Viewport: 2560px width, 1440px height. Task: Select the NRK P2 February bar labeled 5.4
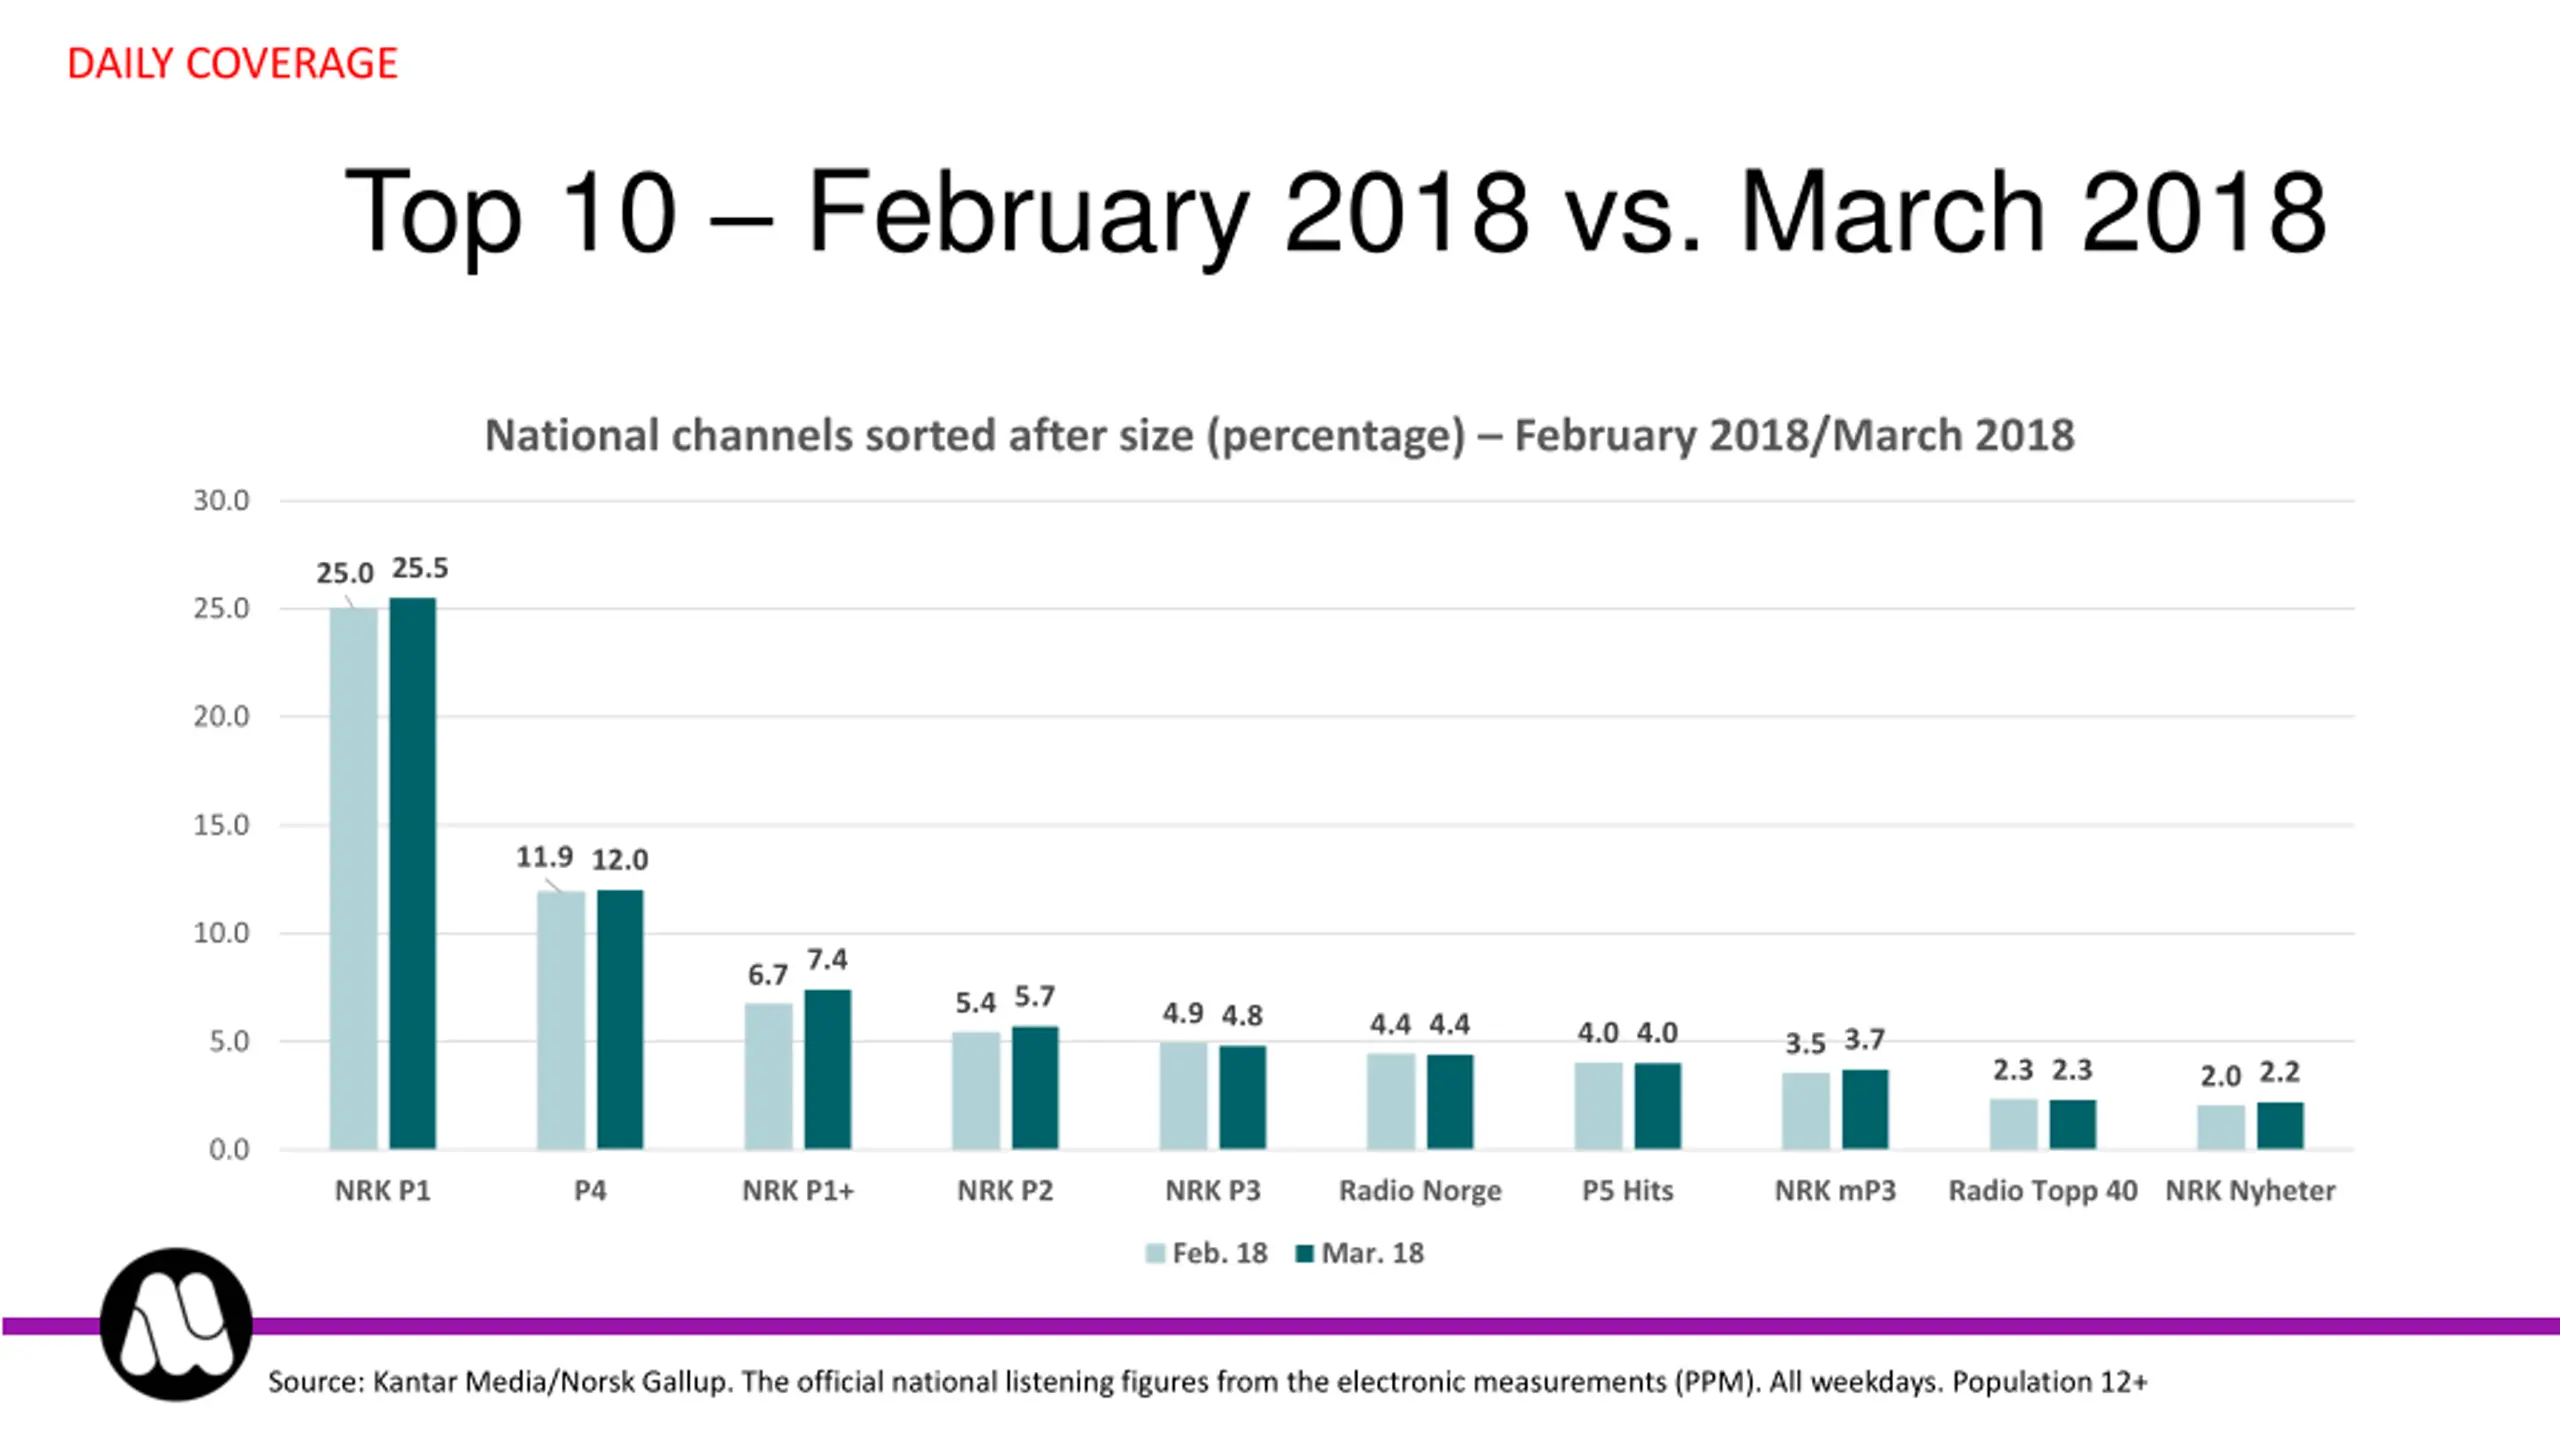[976, 1090]
